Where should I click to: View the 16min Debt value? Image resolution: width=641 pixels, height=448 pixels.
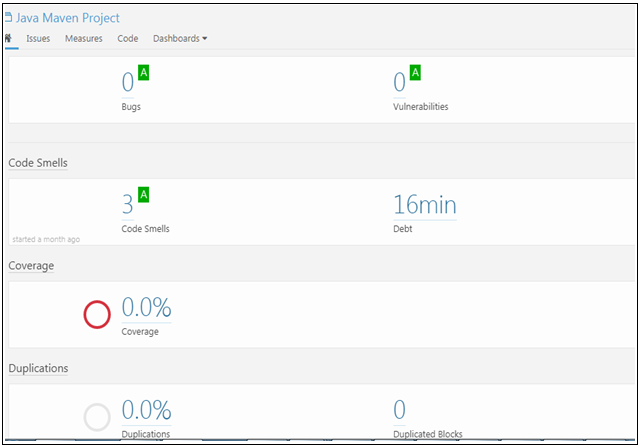click(425, 205)
